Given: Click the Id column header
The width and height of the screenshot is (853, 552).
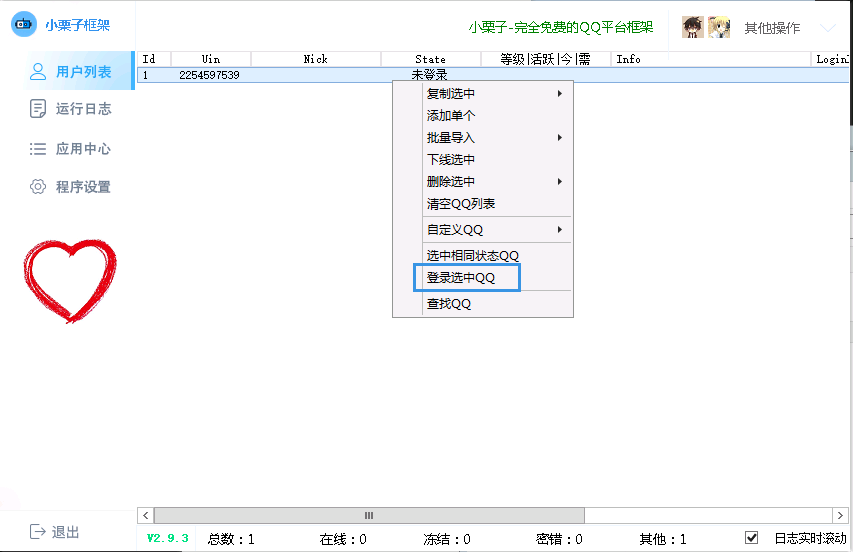Looking at the screenshot, I should (154, 59).
